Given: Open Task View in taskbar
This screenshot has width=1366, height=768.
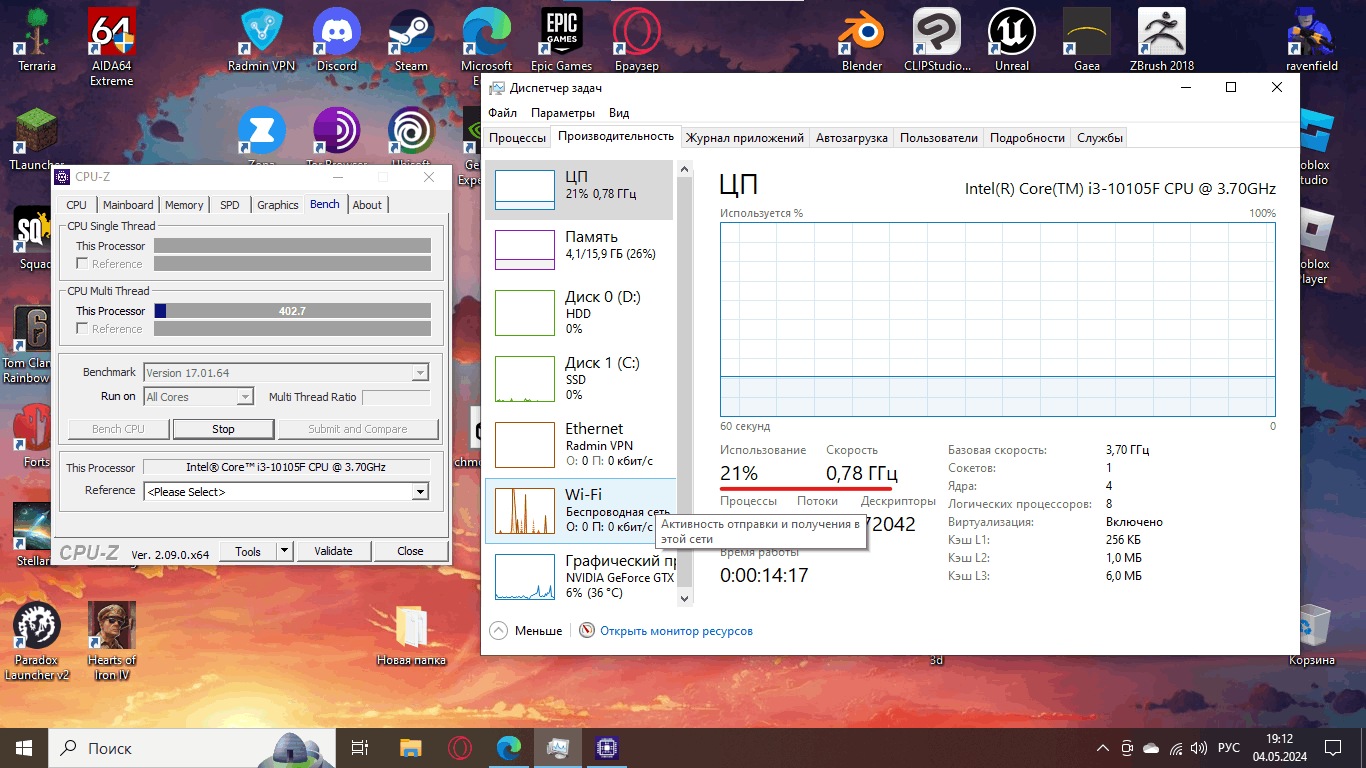Looking at the screenshot, I should coord(361,747).
